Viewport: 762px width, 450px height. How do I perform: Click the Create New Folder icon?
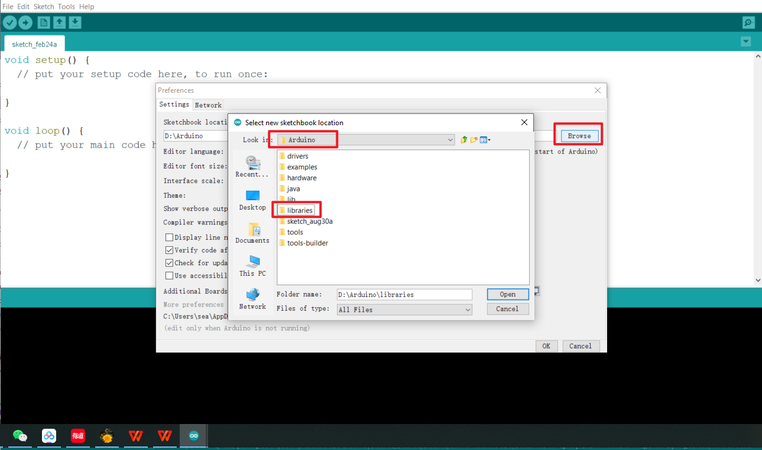[x=474, y=140]
